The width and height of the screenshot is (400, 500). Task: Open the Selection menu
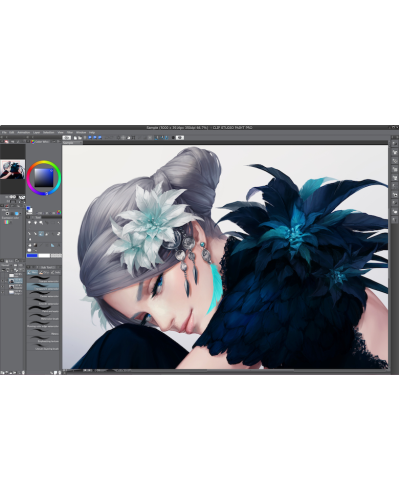coord(48,132)
